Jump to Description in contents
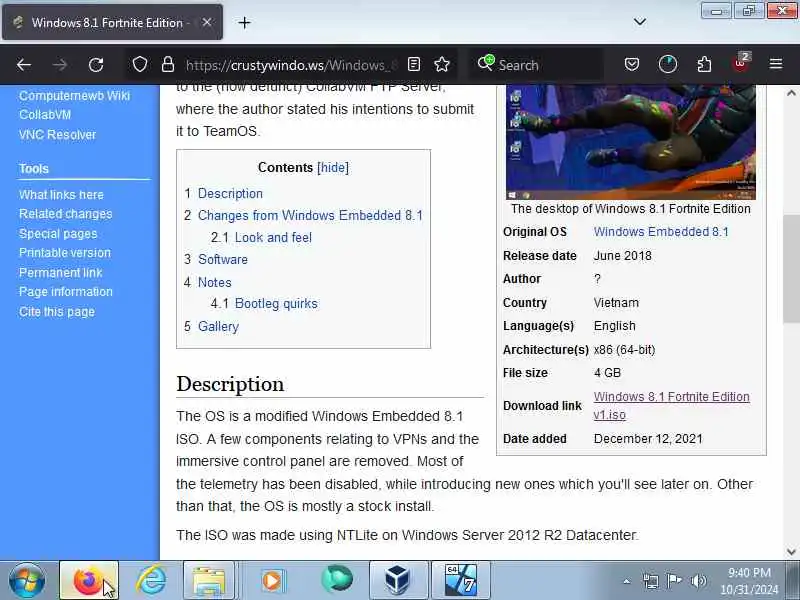The height and width of the screenshot is (600, 800). 230,194
